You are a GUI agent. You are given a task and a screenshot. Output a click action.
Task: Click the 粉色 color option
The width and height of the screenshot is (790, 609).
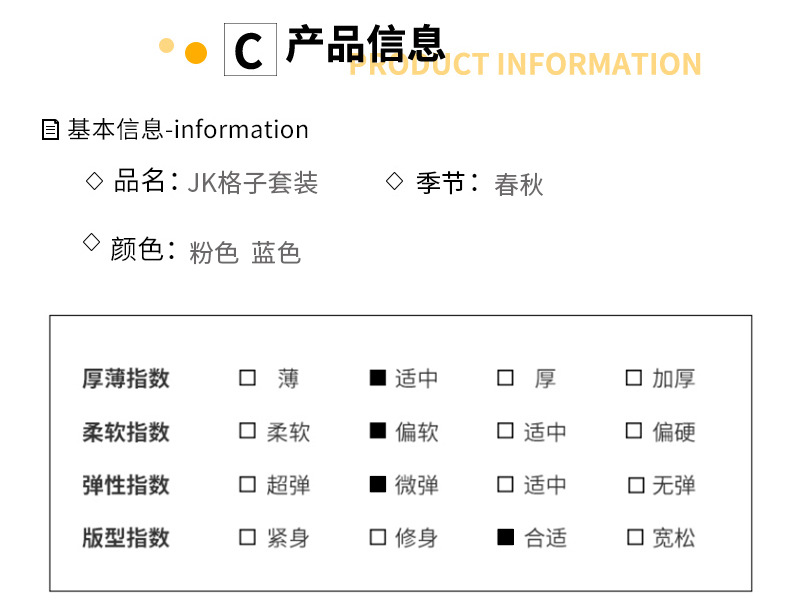click(x=214, y=252)
